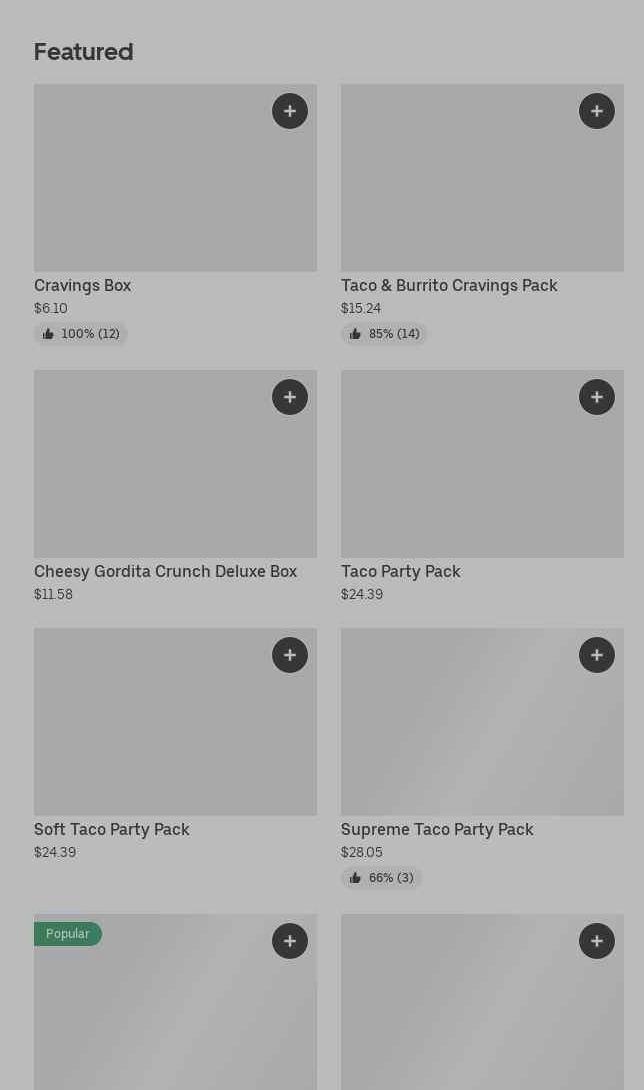This screenshot has height=1090, width=644.
Task: Add the Popular item to cart
Action: coord(290,941)
